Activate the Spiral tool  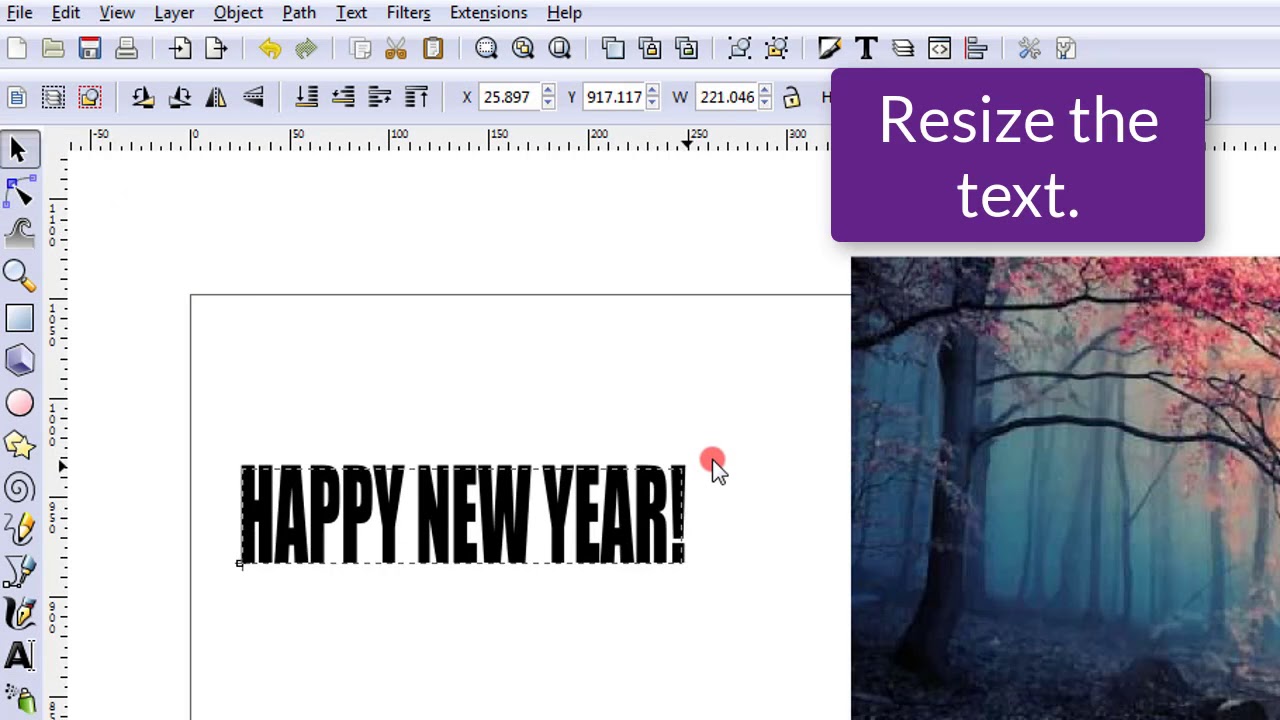(19, 488)
